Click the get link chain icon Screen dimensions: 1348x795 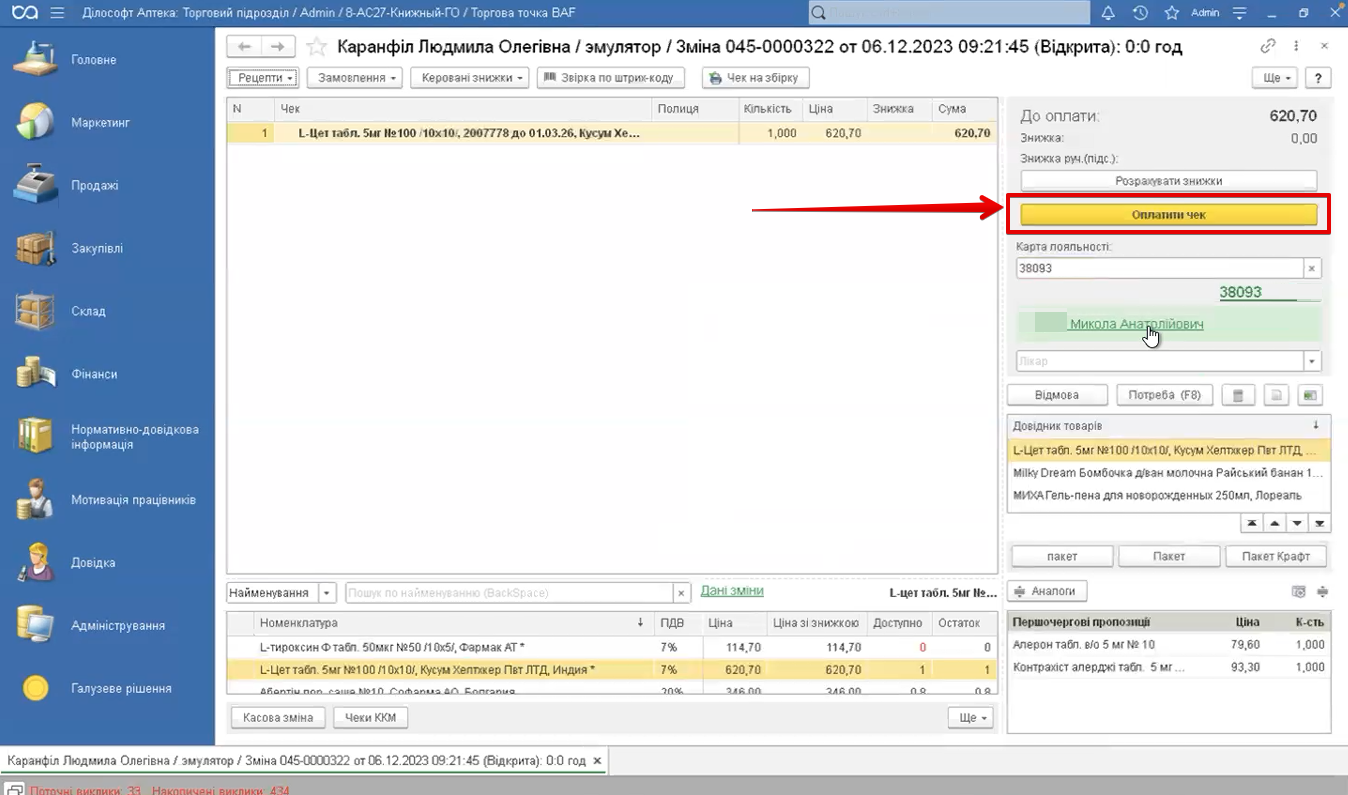(1268, 46)
